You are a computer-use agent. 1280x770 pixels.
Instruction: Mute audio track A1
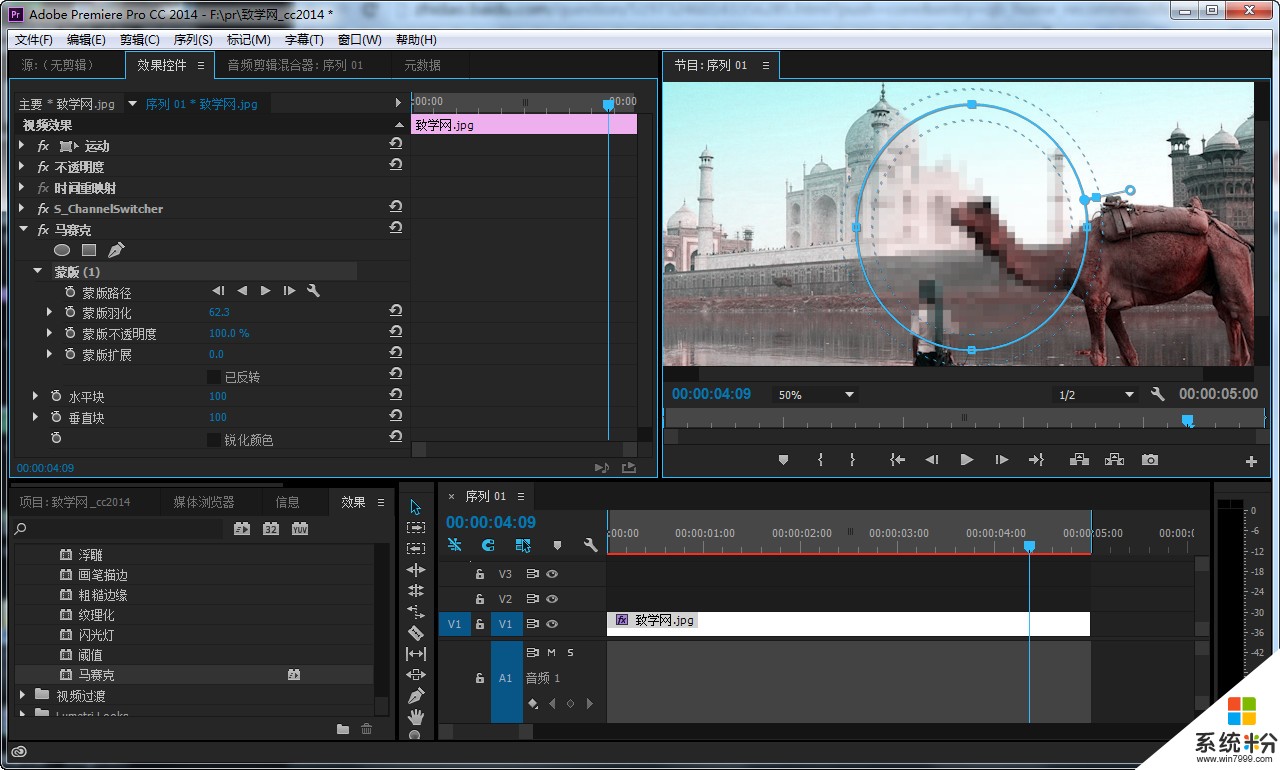click(551, 652)
